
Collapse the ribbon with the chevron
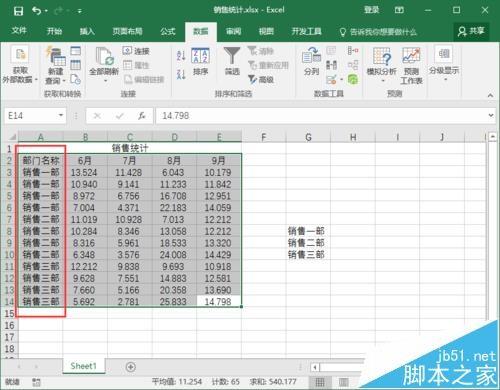490,95
